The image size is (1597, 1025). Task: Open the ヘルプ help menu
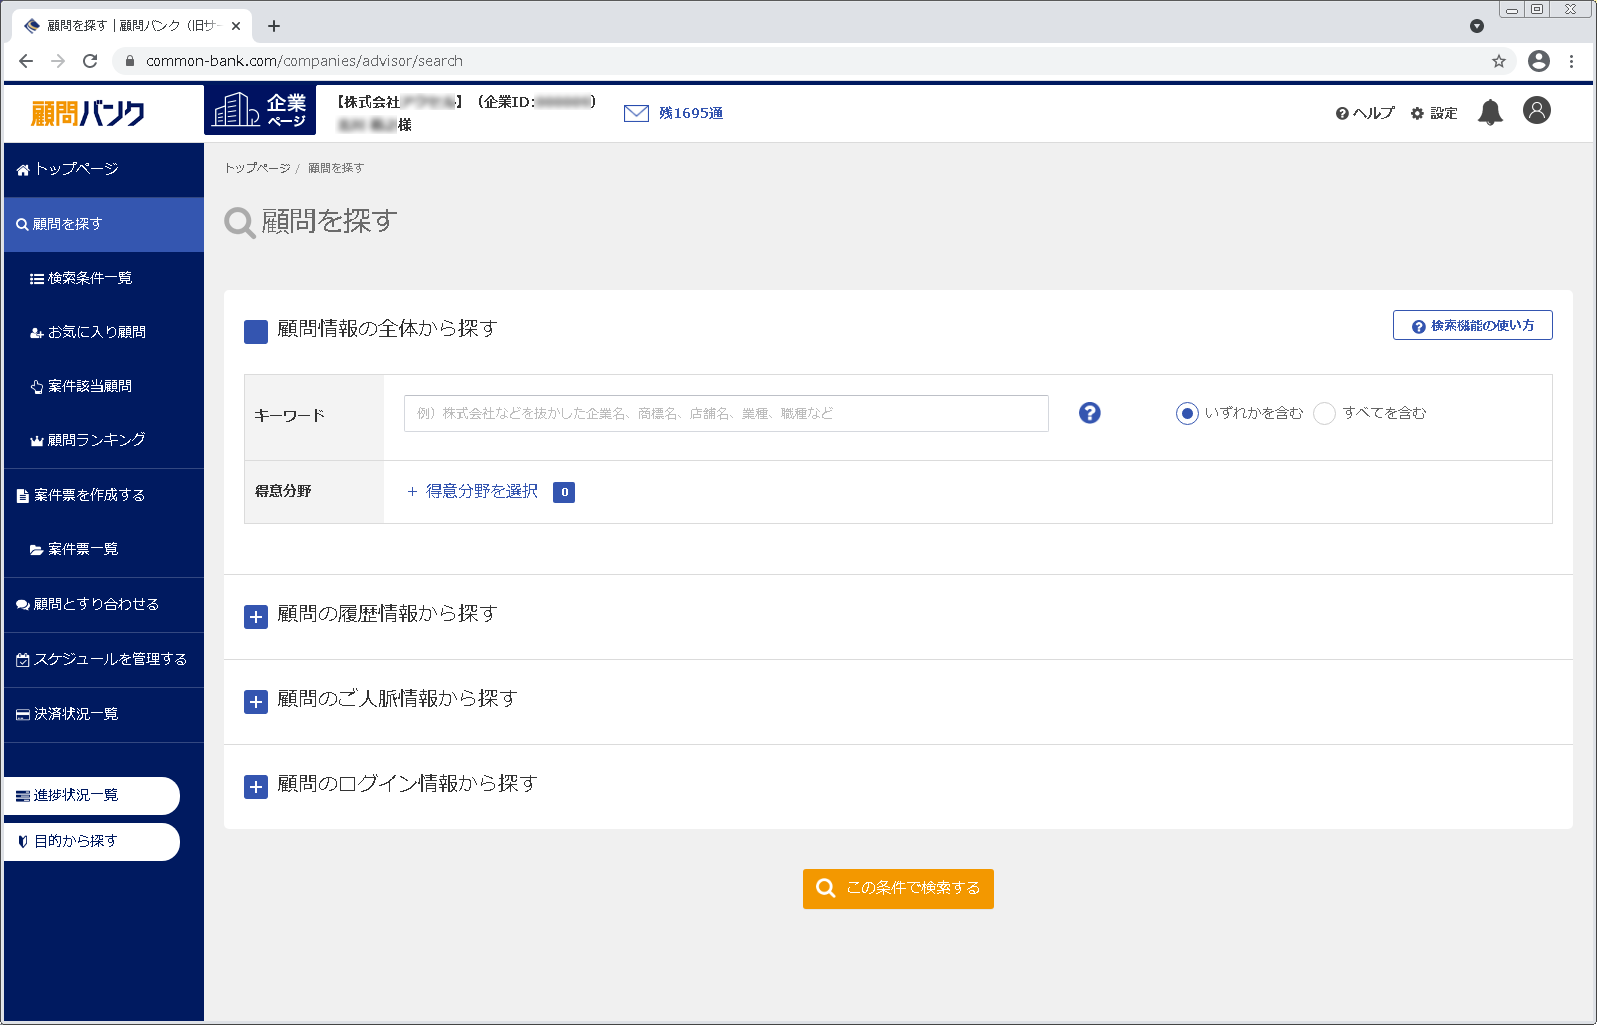click(1365, 113)
